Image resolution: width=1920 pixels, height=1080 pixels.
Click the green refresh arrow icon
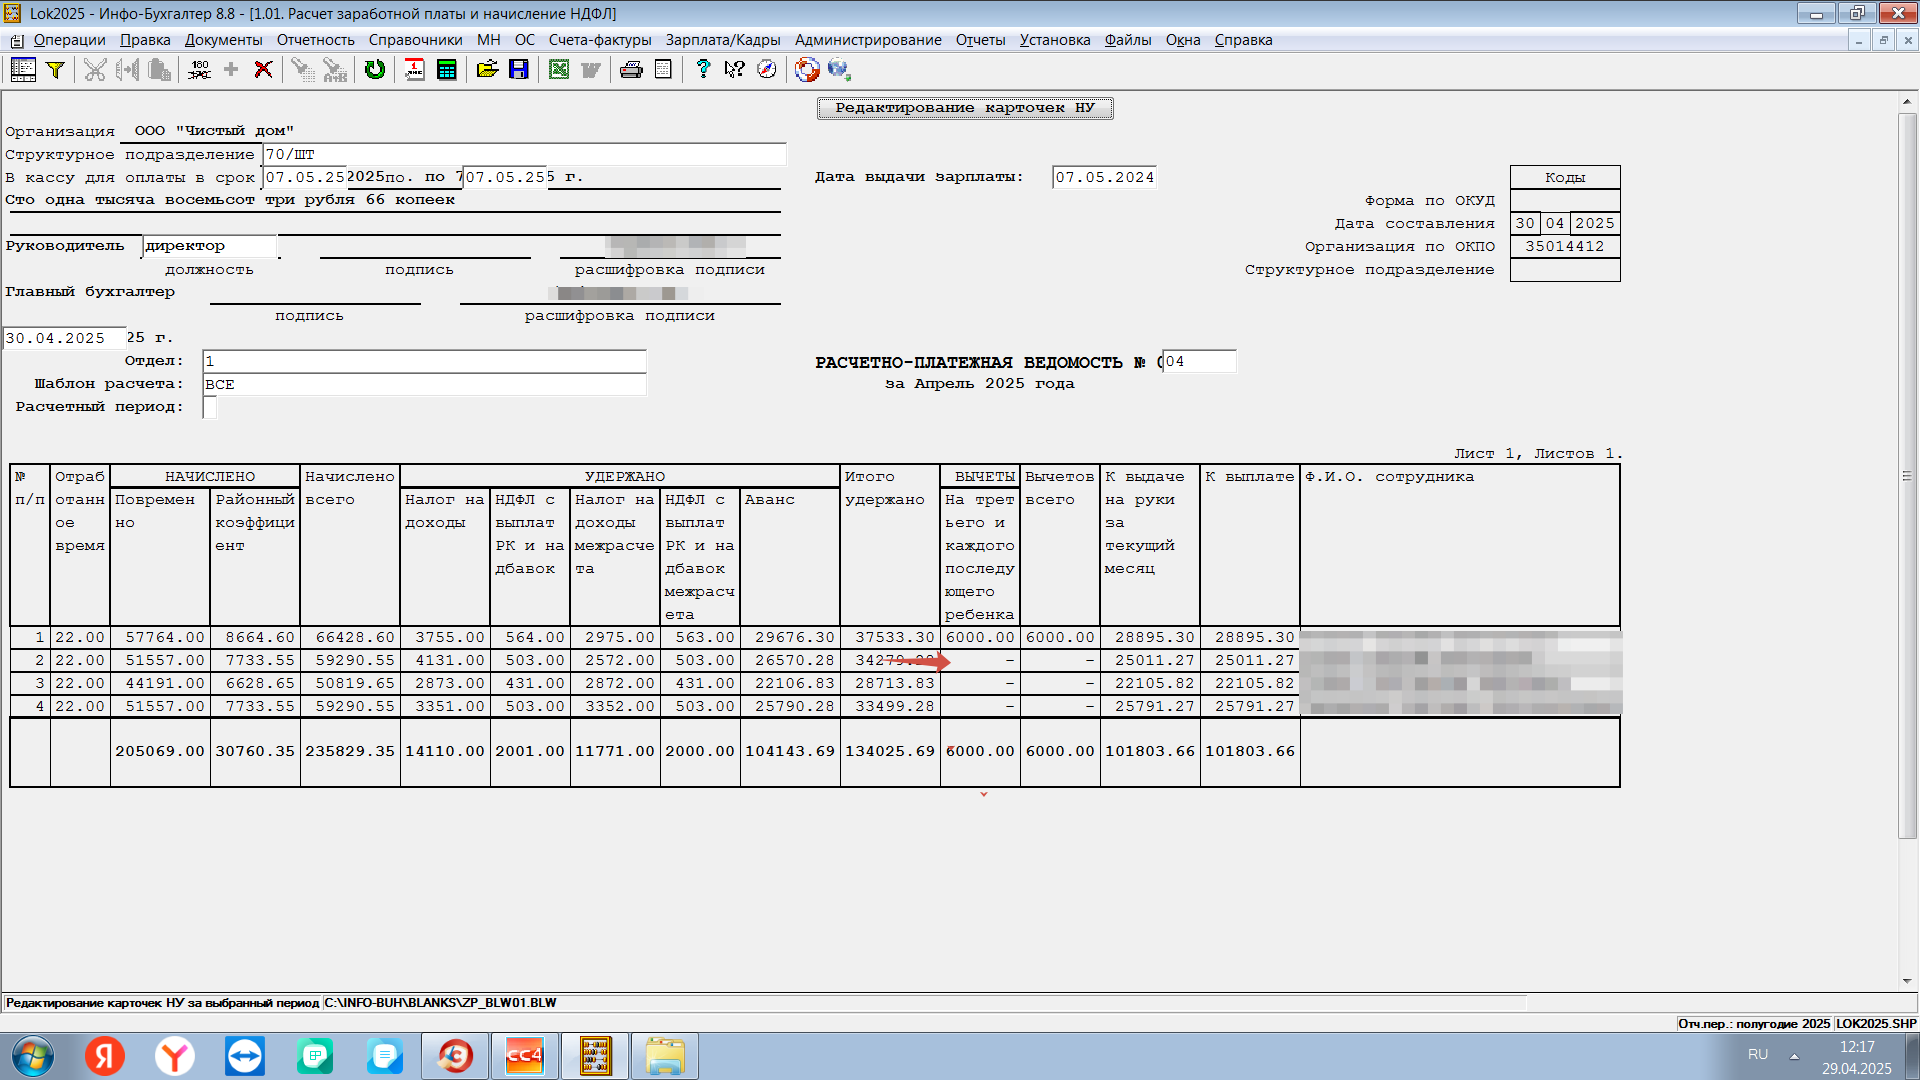coord(375,69)
